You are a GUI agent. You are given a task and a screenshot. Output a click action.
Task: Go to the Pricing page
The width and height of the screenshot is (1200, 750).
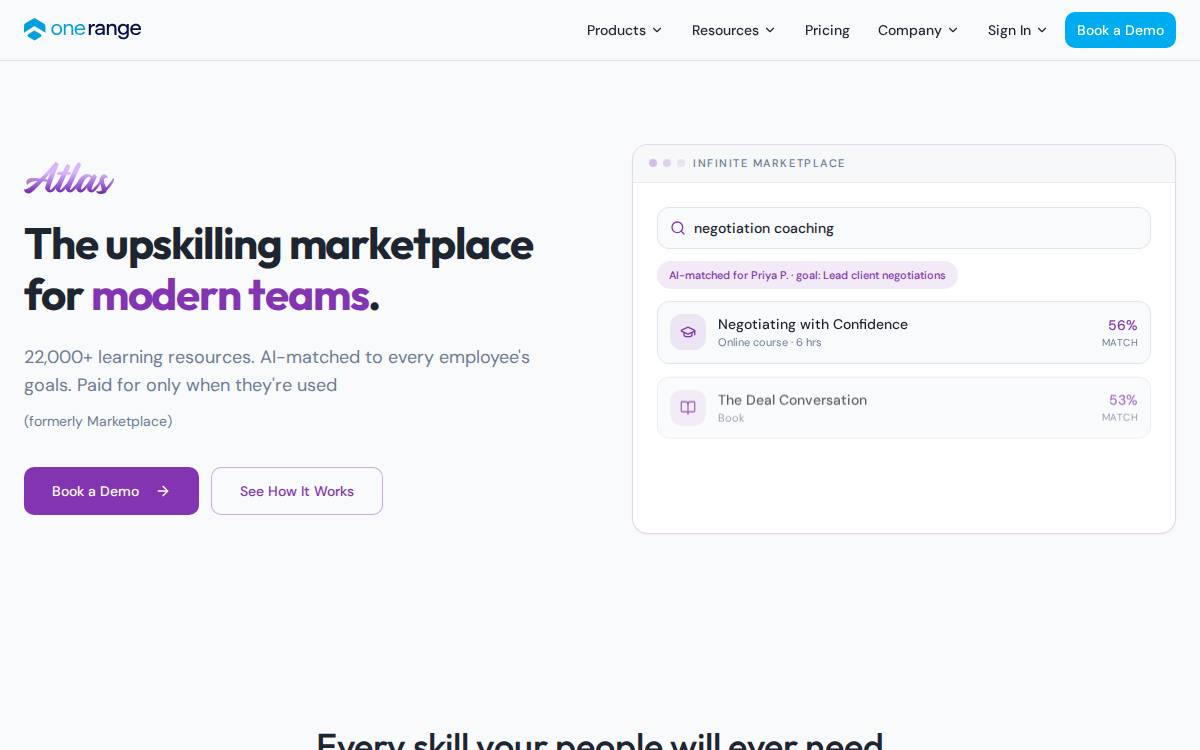click(827, 30)
